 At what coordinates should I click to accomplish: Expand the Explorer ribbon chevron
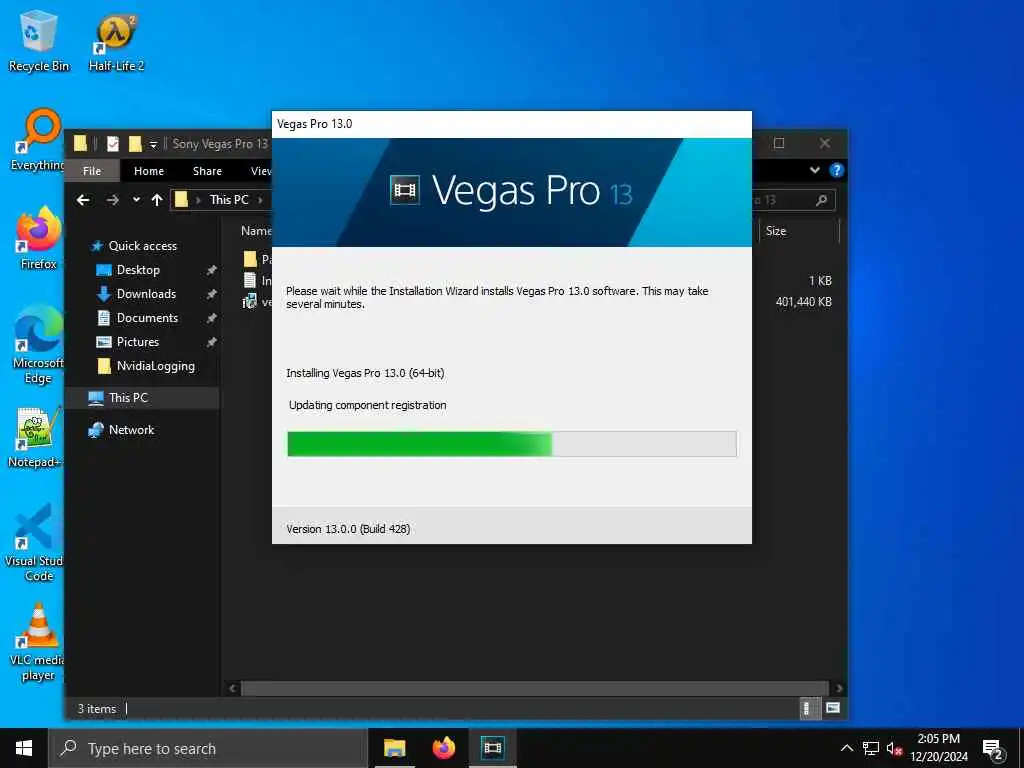point(814,170)
